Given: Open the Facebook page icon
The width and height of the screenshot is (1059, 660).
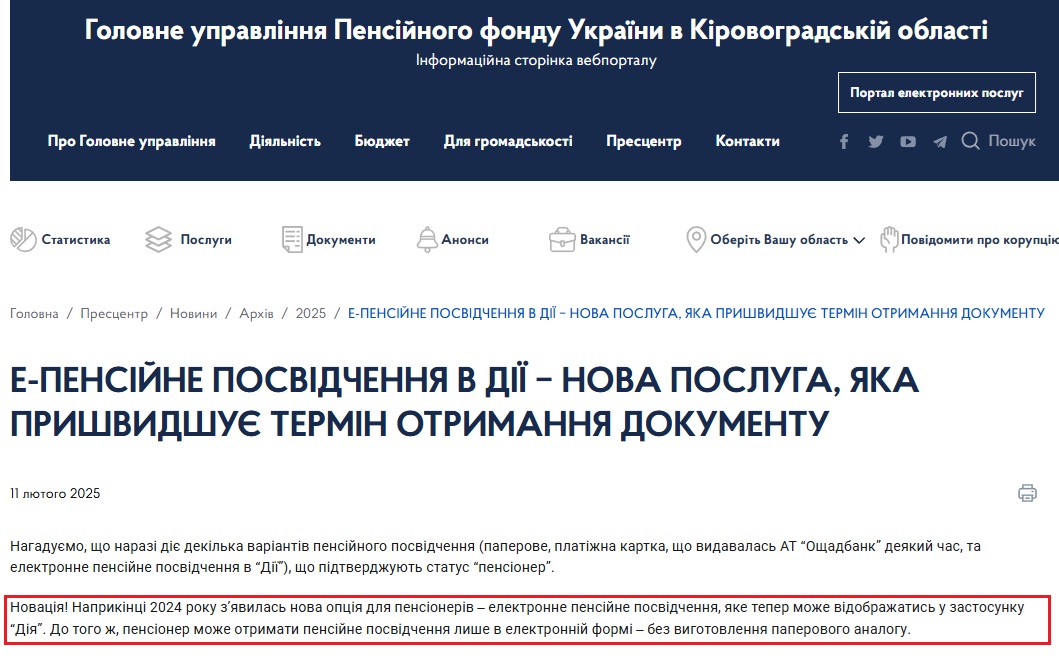Looking at the screenshot, I should 843,141.
